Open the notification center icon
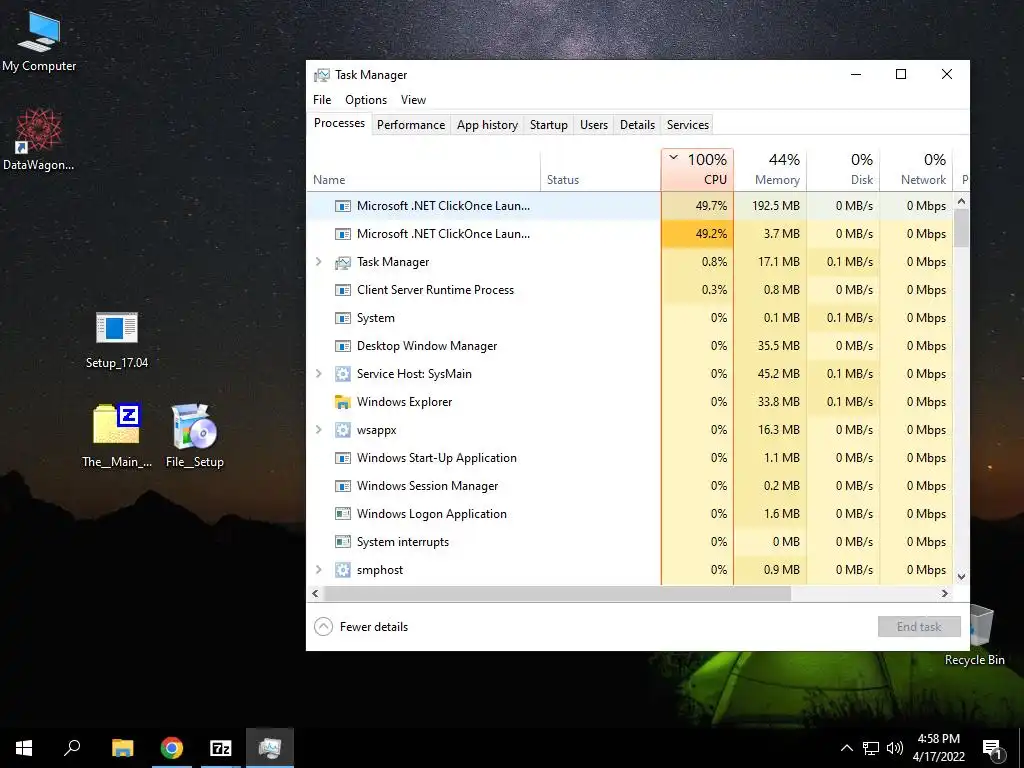This screenshot has width=1024, height=768. pyautogui.click(x=993, y=750)
